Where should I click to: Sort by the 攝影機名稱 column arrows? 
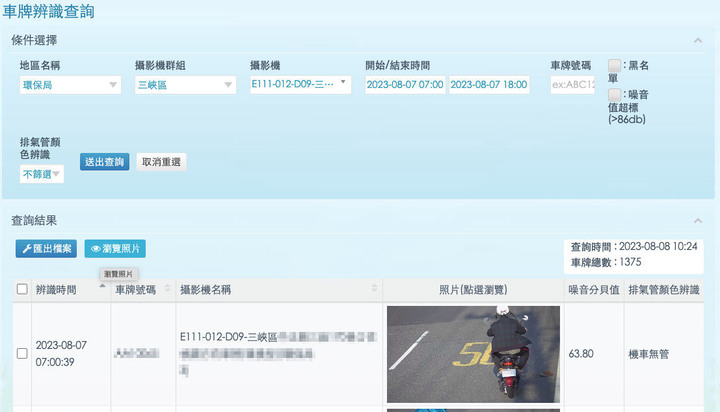(x=374, y=288)
